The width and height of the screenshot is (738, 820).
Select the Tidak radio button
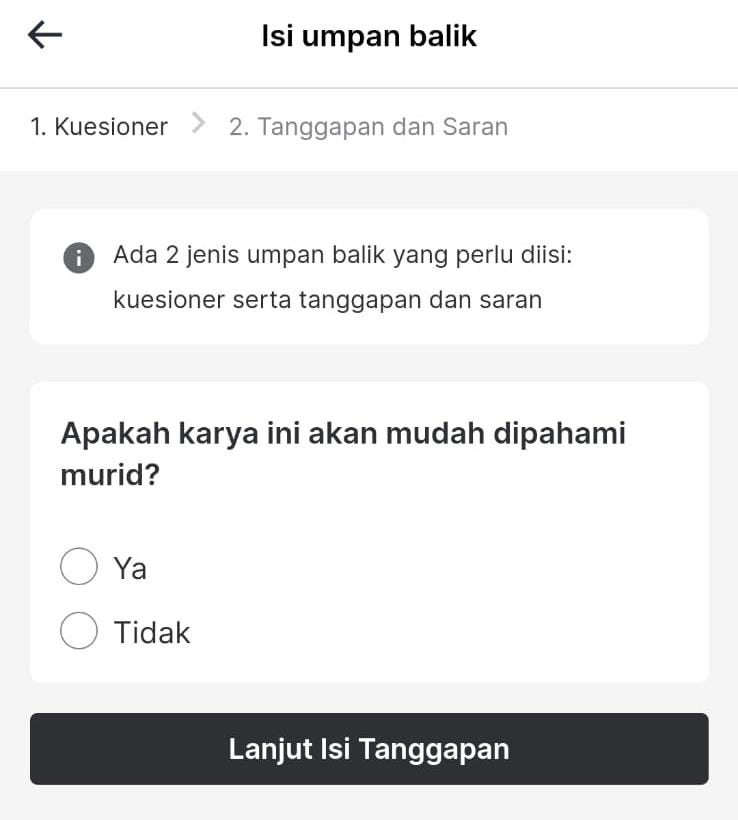pyautogui.click(x=79, y=631)
